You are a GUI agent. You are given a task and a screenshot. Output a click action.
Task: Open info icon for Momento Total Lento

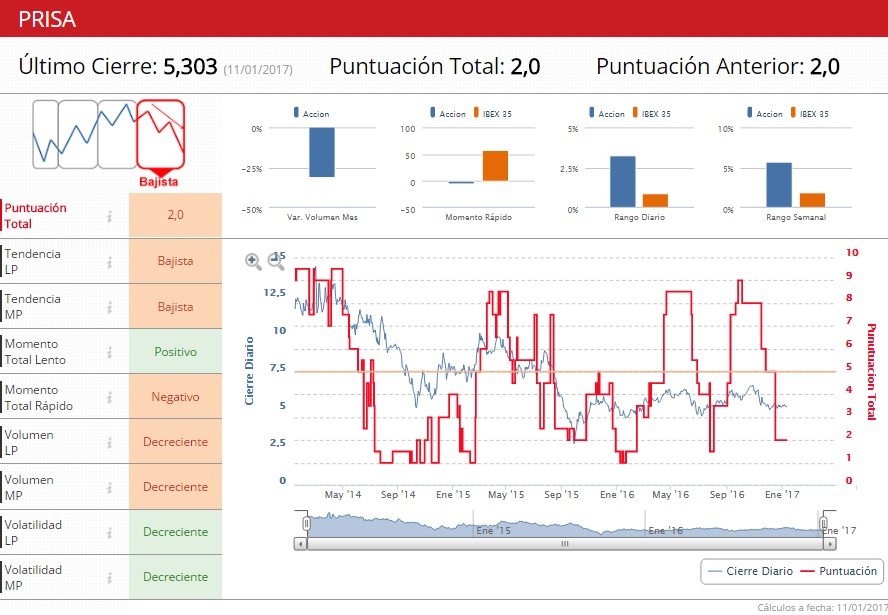pyautogui.click(x=109, y=352)
